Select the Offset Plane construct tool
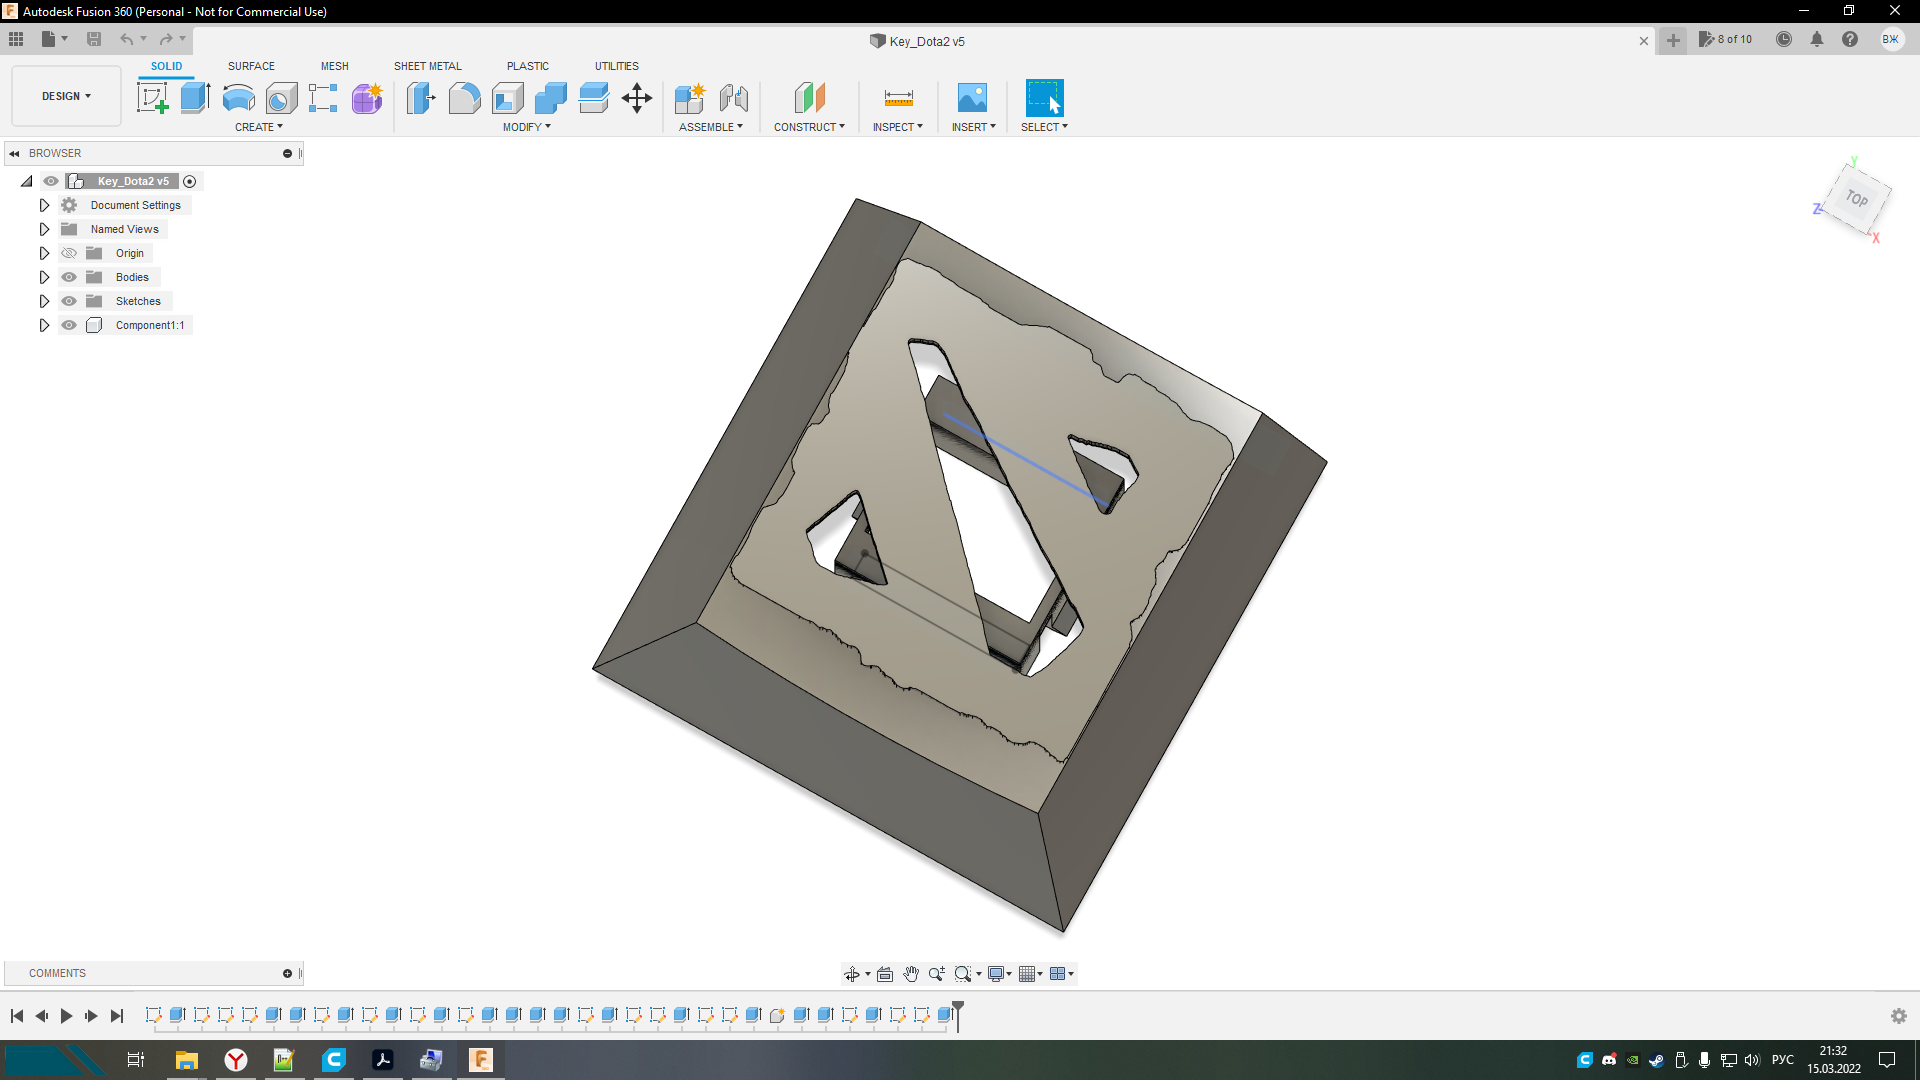Screen dimensions: 1920x1080 (x=810, y=98)
